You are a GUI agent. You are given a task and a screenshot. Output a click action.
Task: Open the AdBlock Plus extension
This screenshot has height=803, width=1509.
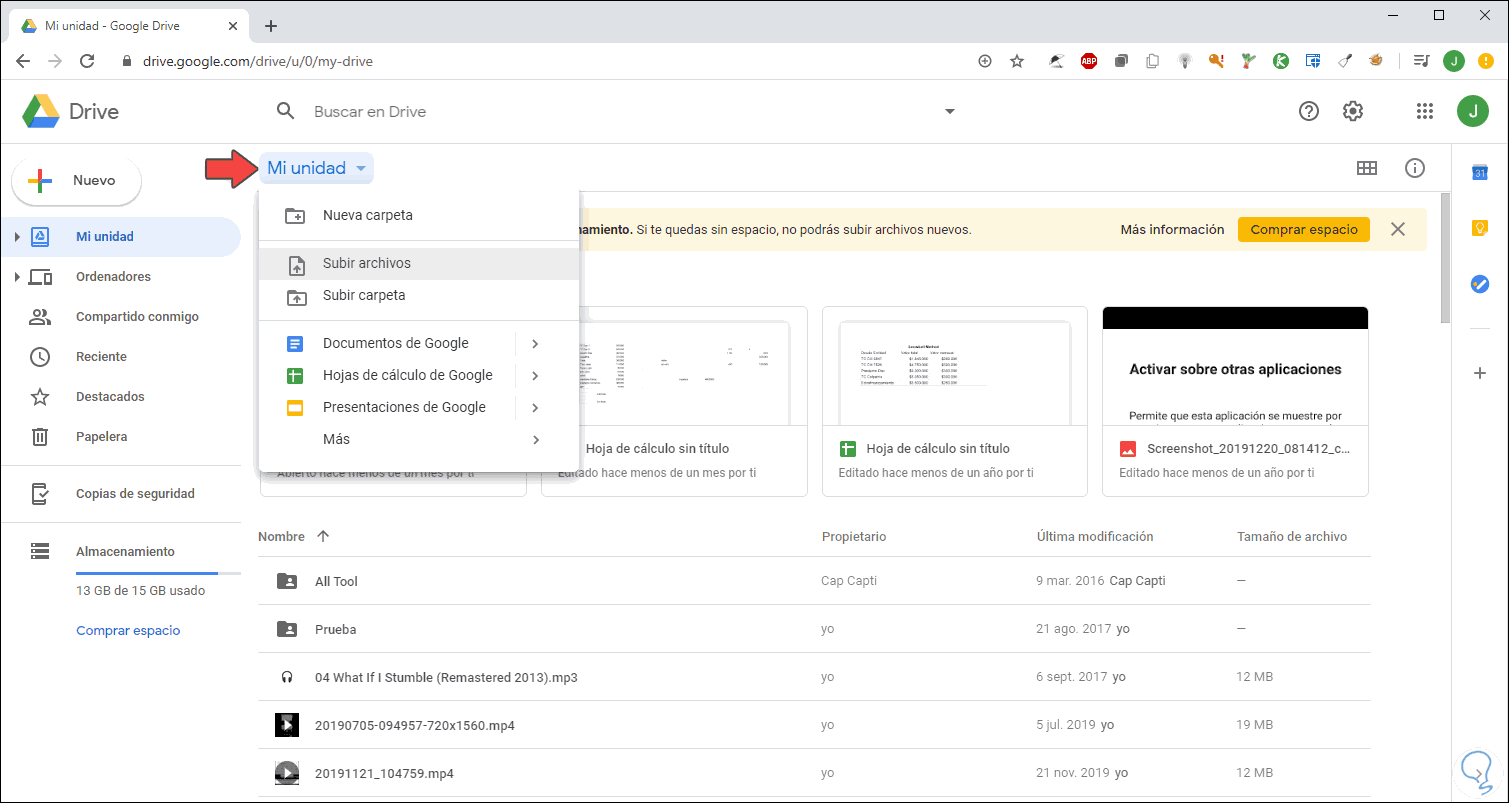pyautogui.click(x=1089, y=61)
